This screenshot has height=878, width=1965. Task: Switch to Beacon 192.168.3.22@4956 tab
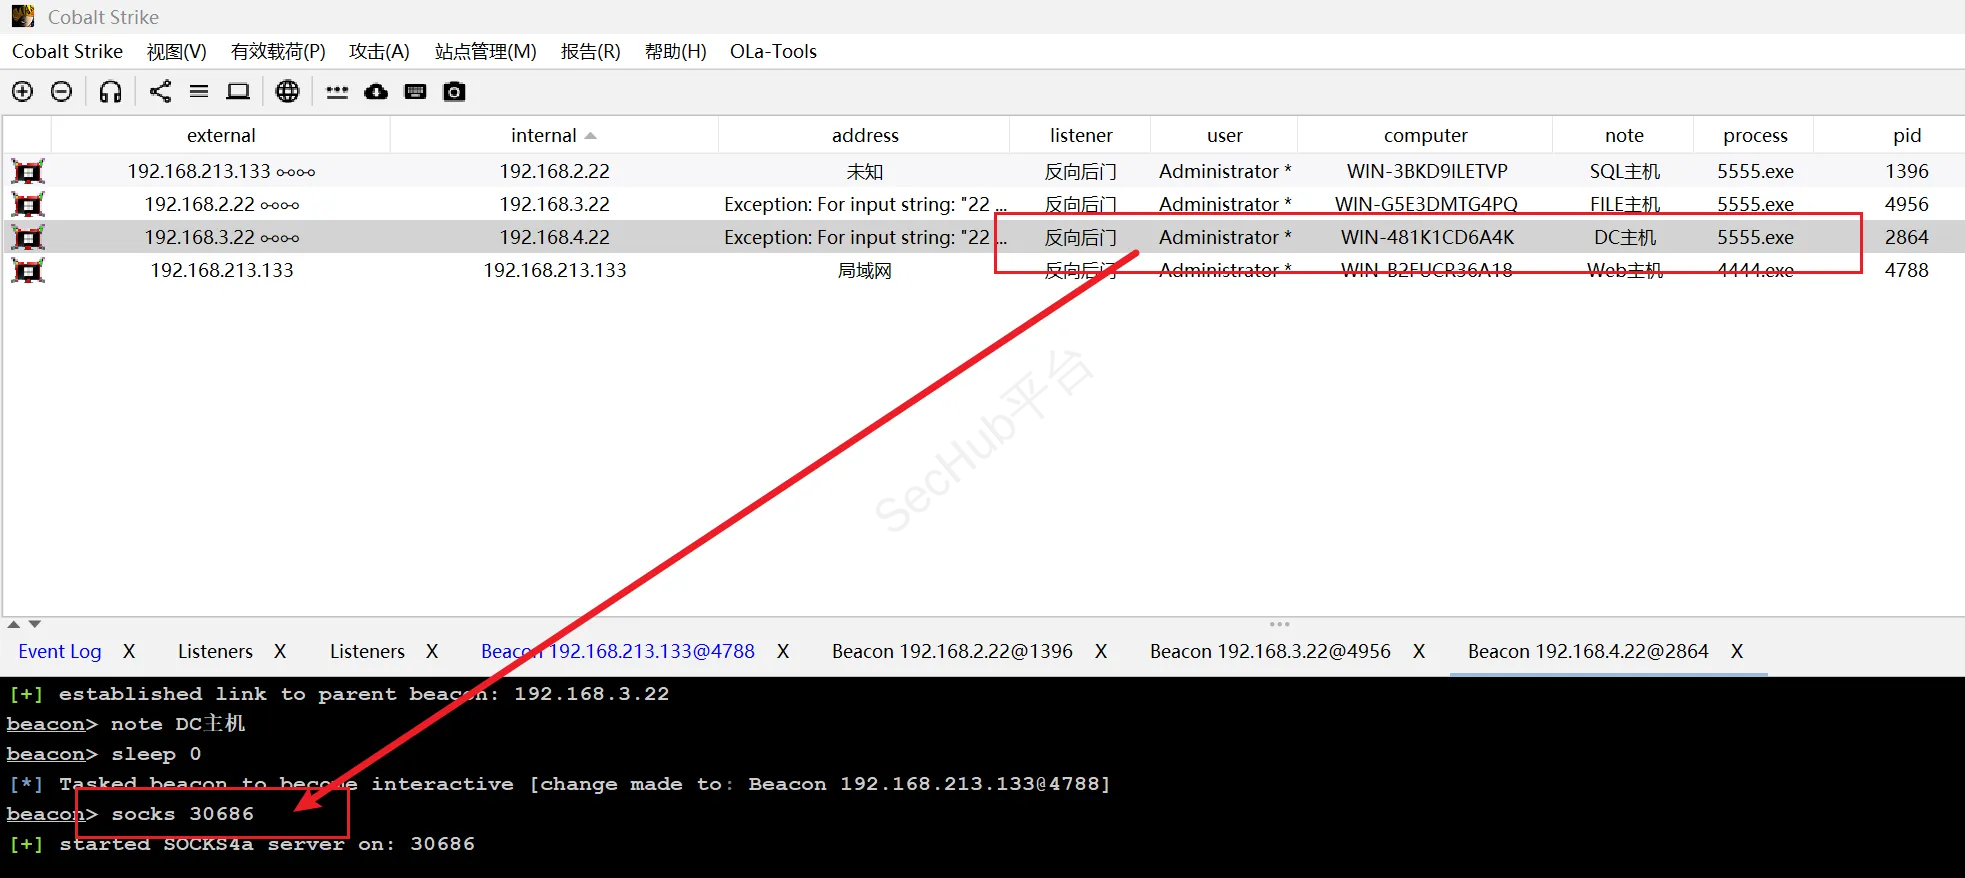1270,651
